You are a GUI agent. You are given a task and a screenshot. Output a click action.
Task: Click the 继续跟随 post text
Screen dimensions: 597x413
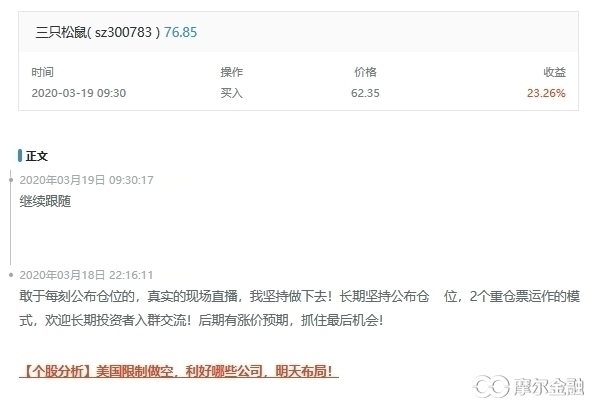click(45, 201)
